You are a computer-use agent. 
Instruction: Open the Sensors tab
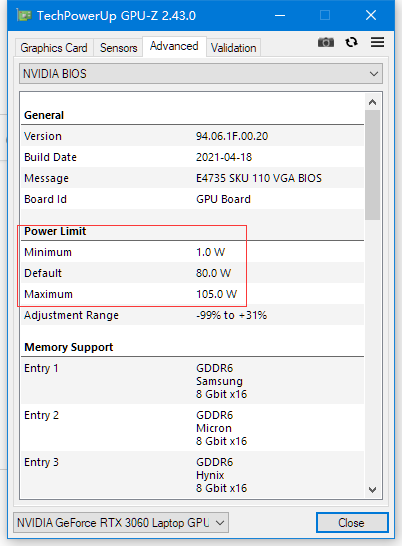coord(118,48)
